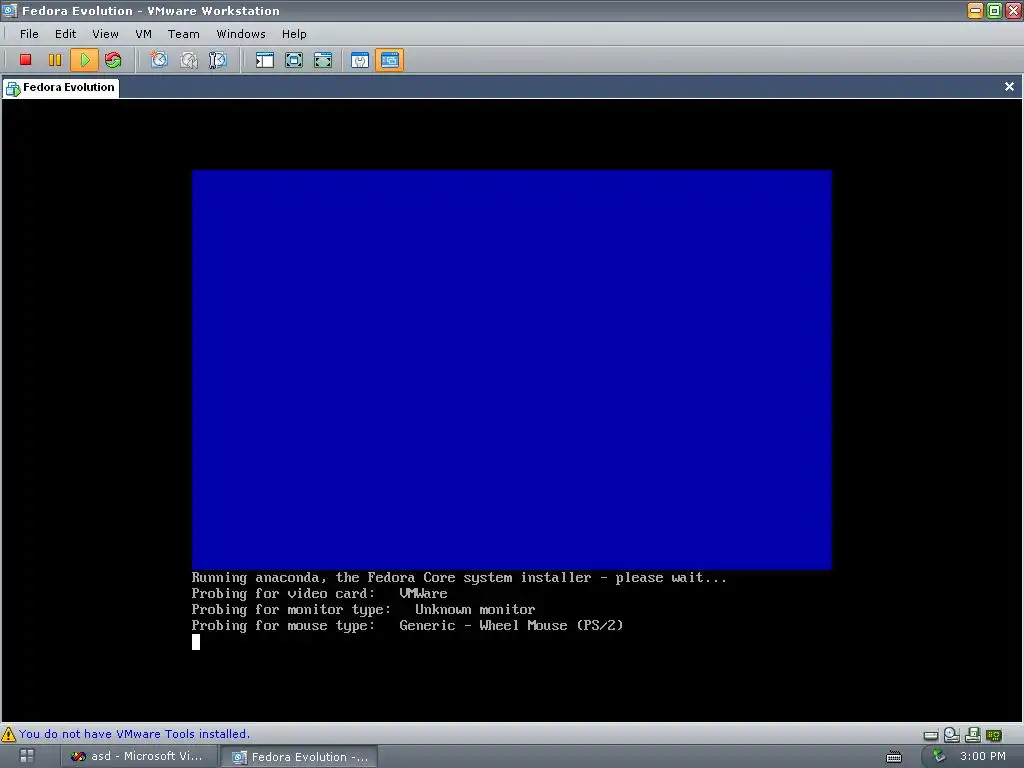Click the network adapter status icon
Screen dimensions: 1024x768
coord(993,735)
